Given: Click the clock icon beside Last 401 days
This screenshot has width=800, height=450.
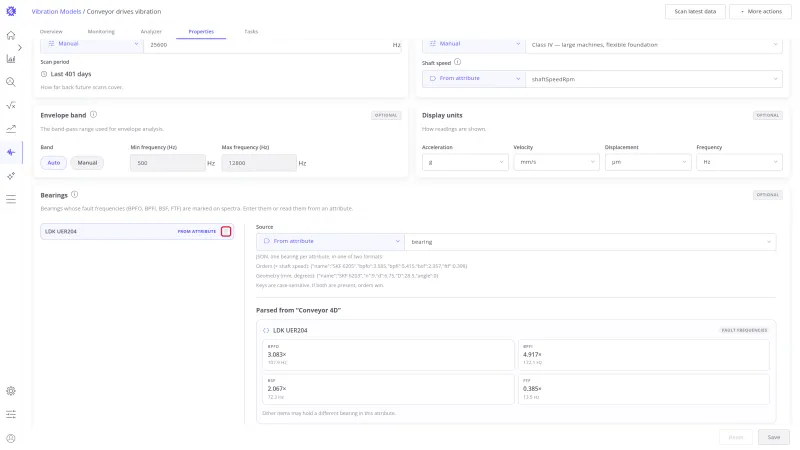Looking at the screenshot, I should [44, 74].
